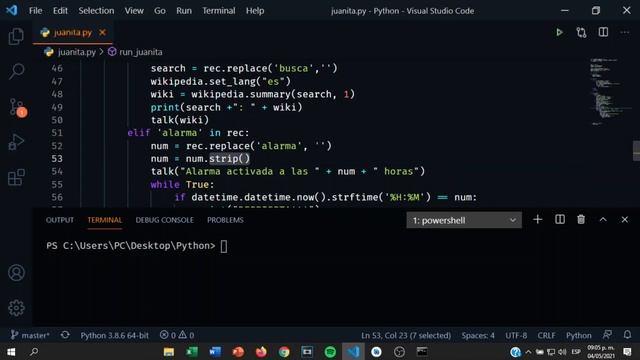Screen dimensions: 640x360
Task: Split the terminal panel
Action: (x=560, y=220)
